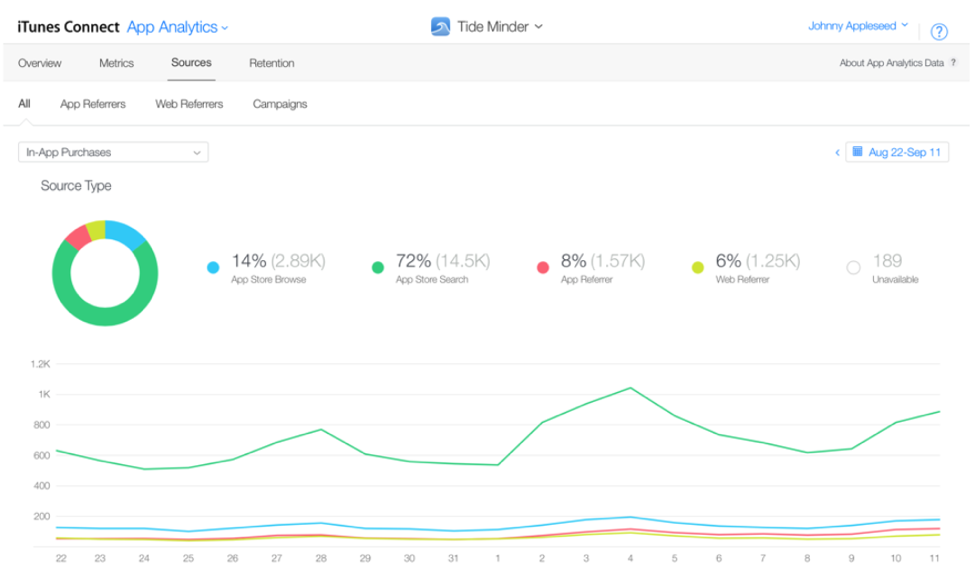
Task: Open the Aug 22-Sep 11 date picker
Action: coord(897,152)
